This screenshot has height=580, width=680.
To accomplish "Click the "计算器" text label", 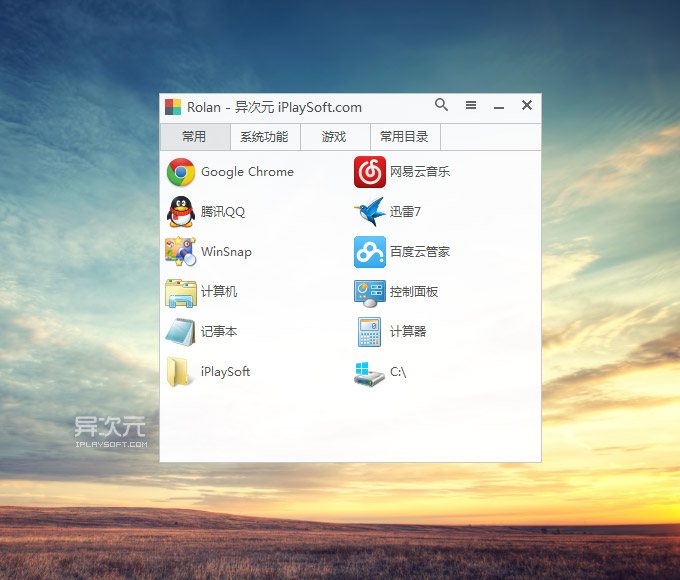I will click(408, 331).
